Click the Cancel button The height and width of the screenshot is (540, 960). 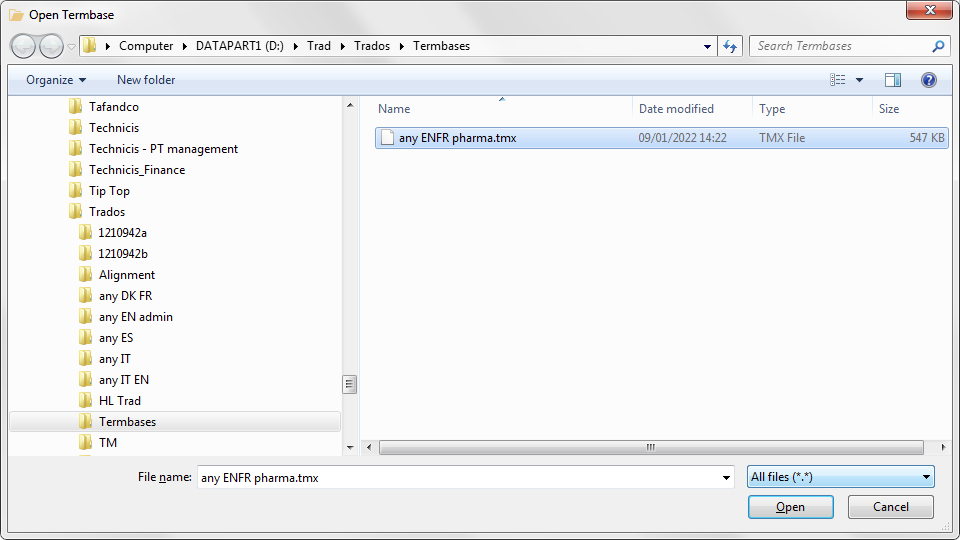pos(891,507)
